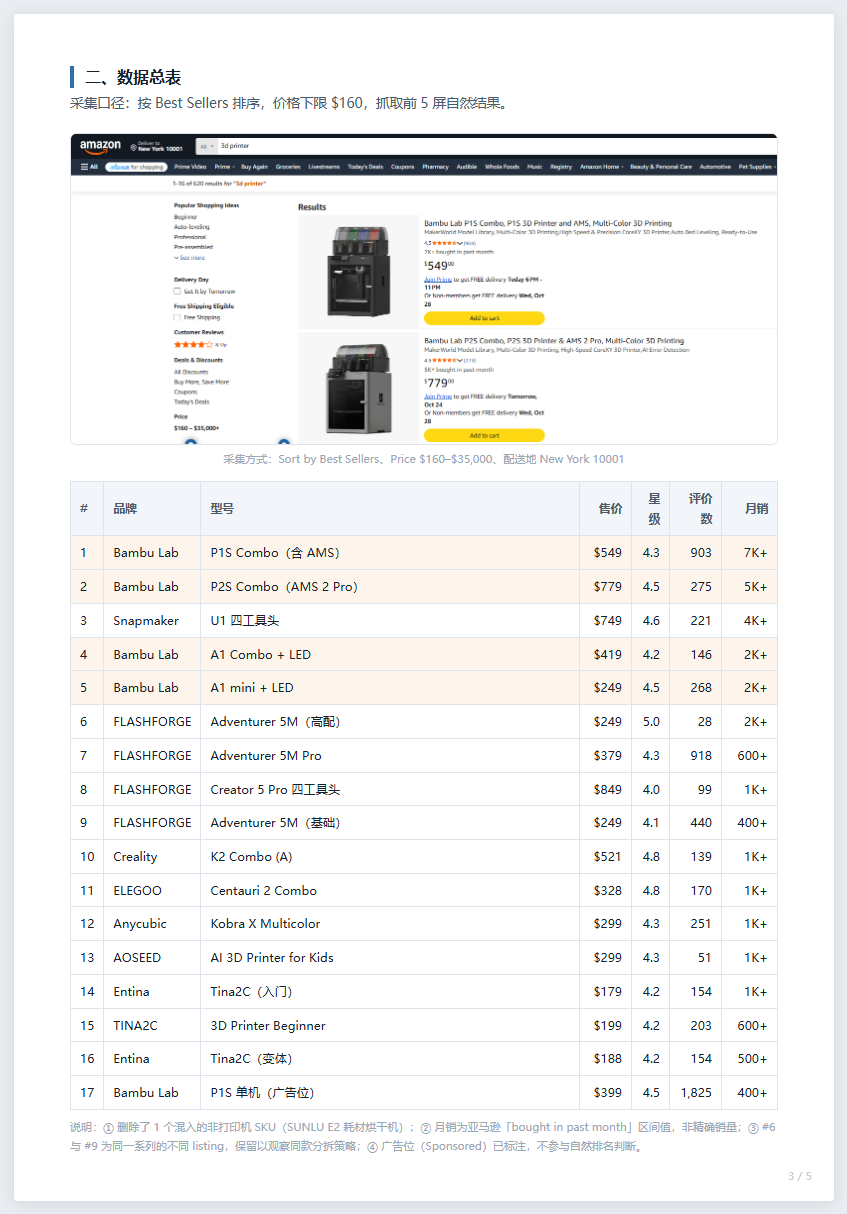The height and width of the screenshot is (1214, 847).
Task: Open the All hamburger menu in Amazon nav
Action: coord(89,167)
